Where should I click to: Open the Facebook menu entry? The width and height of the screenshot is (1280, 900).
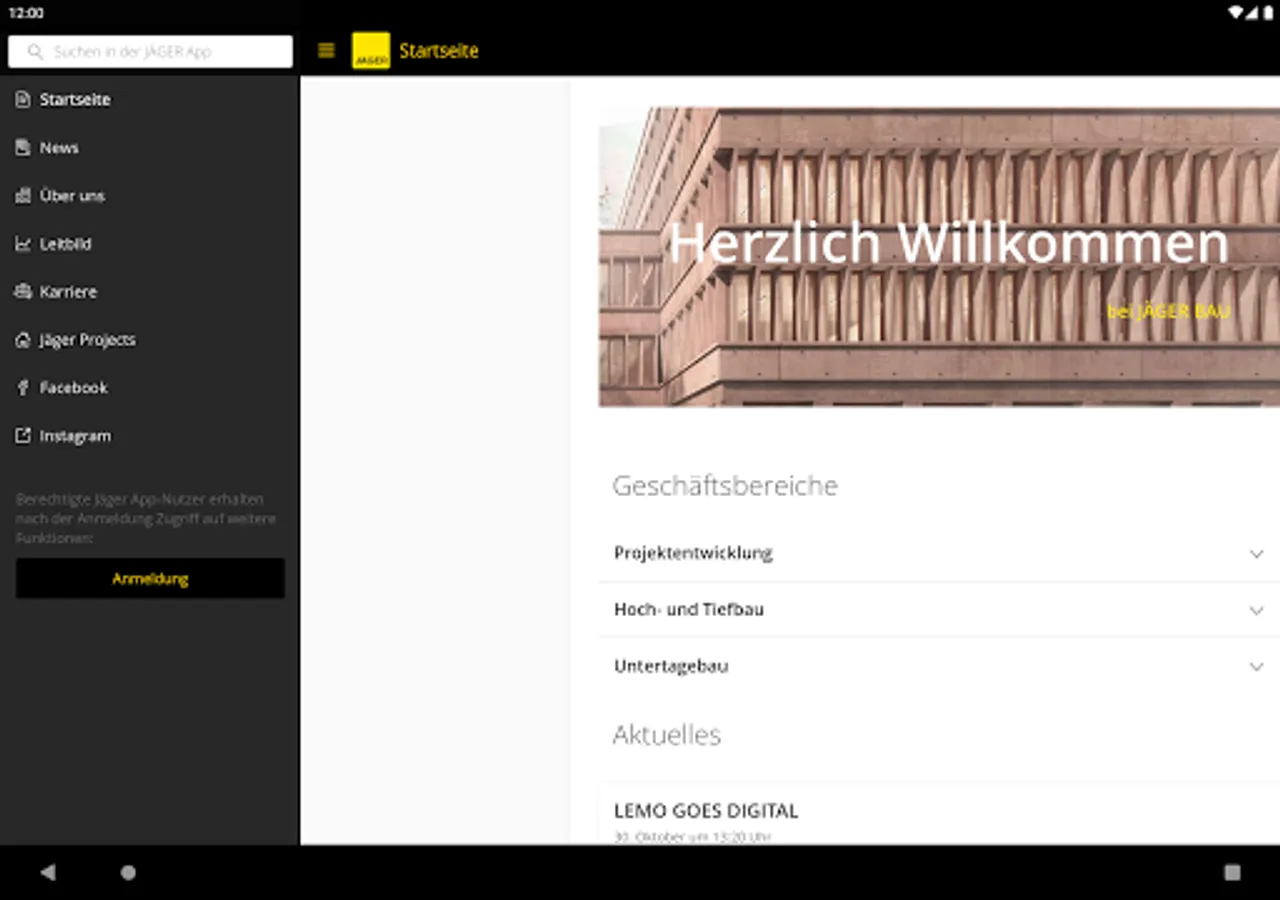[x=150, y=388]
